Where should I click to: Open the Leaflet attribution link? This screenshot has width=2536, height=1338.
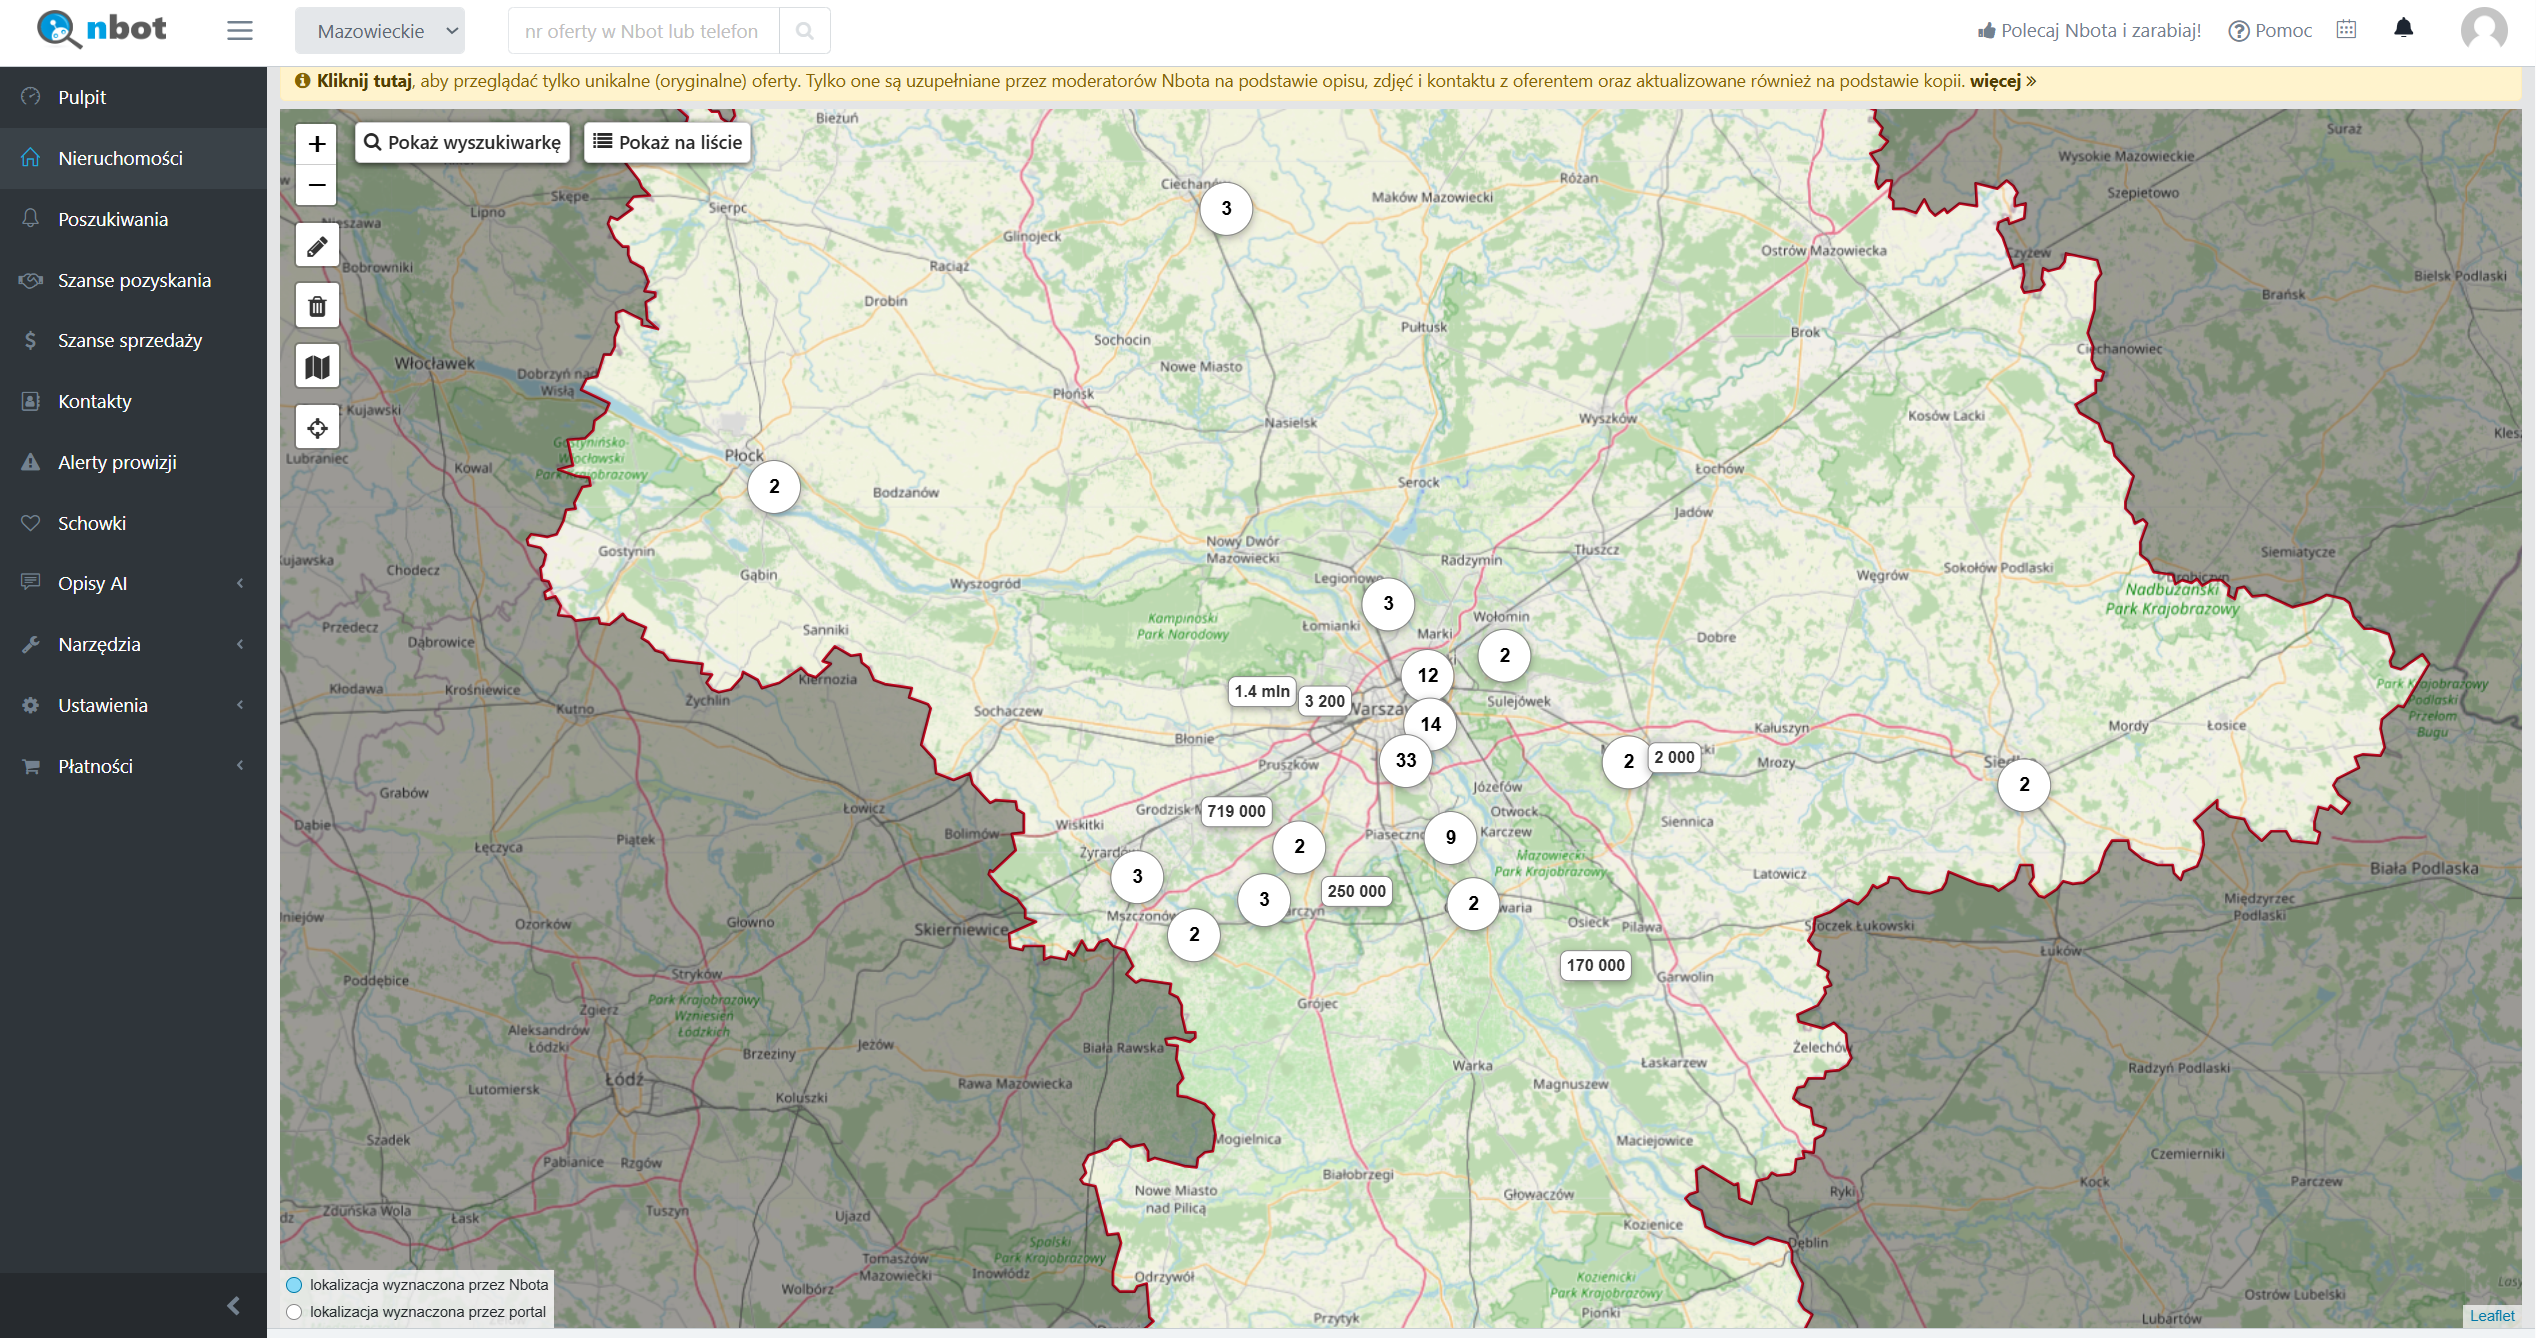pyautogui.click(x=2492, y=1316)
